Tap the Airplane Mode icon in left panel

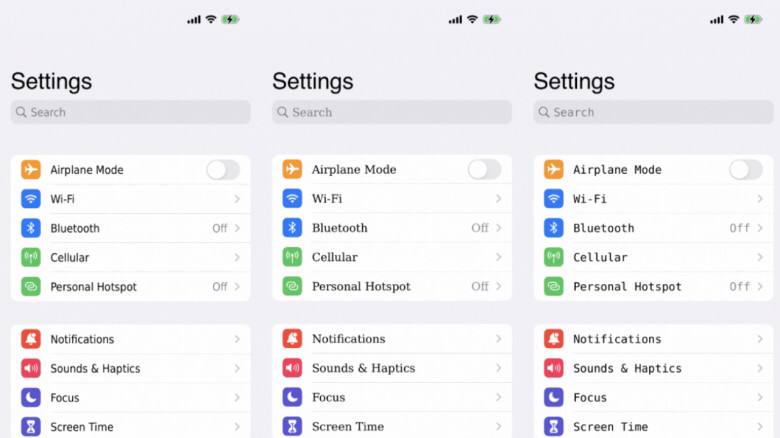pos(31,170)
